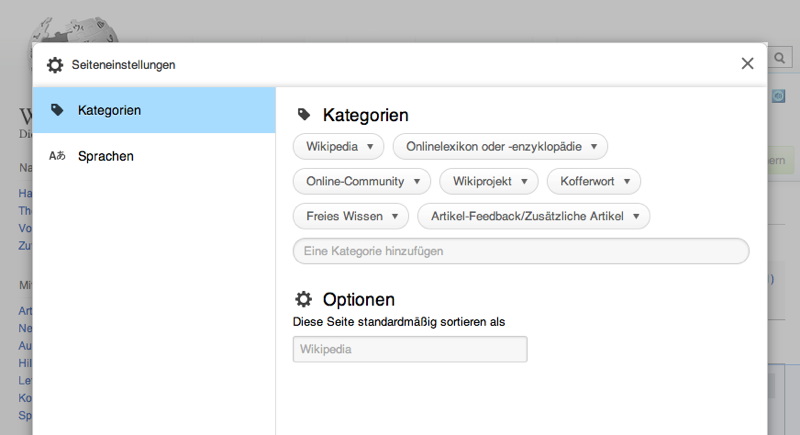
Task: Open the Wikipedia category dropdown arrow
Action: pyautogui.click(x=370, y=147)
